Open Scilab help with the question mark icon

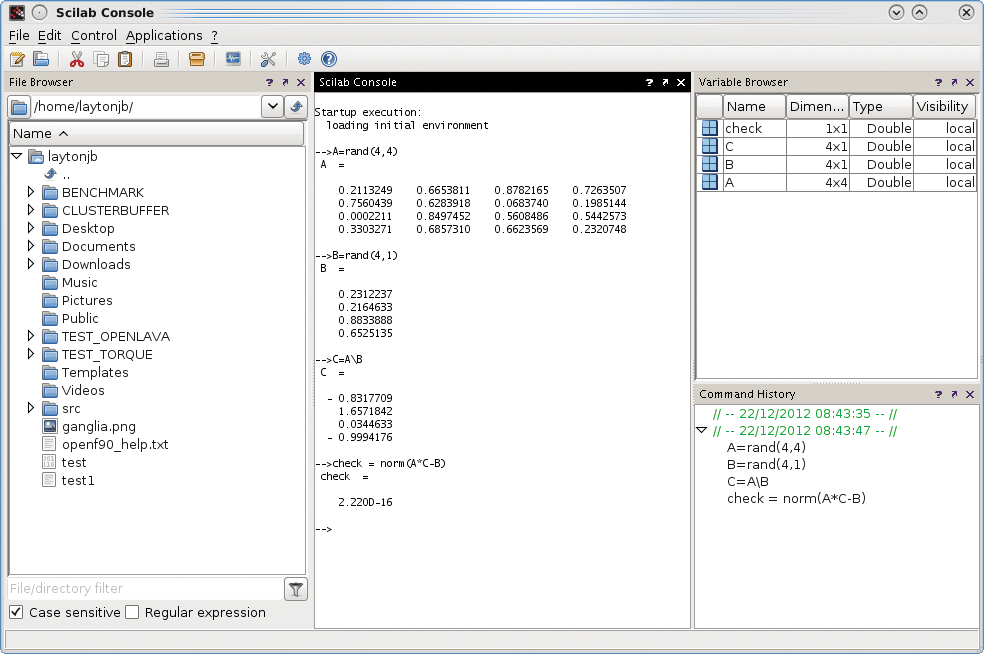pos(328,59)
